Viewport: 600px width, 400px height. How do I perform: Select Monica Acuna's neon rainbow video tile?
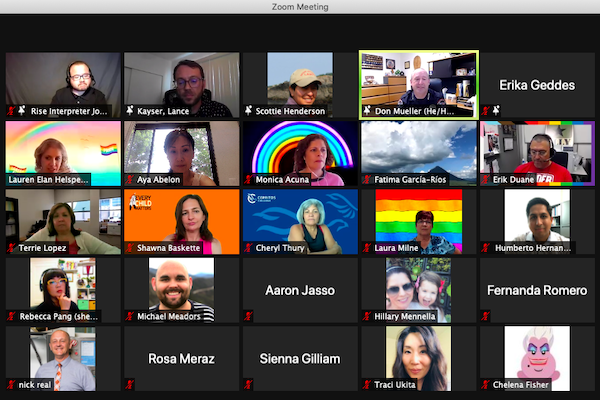pos(300,153)
